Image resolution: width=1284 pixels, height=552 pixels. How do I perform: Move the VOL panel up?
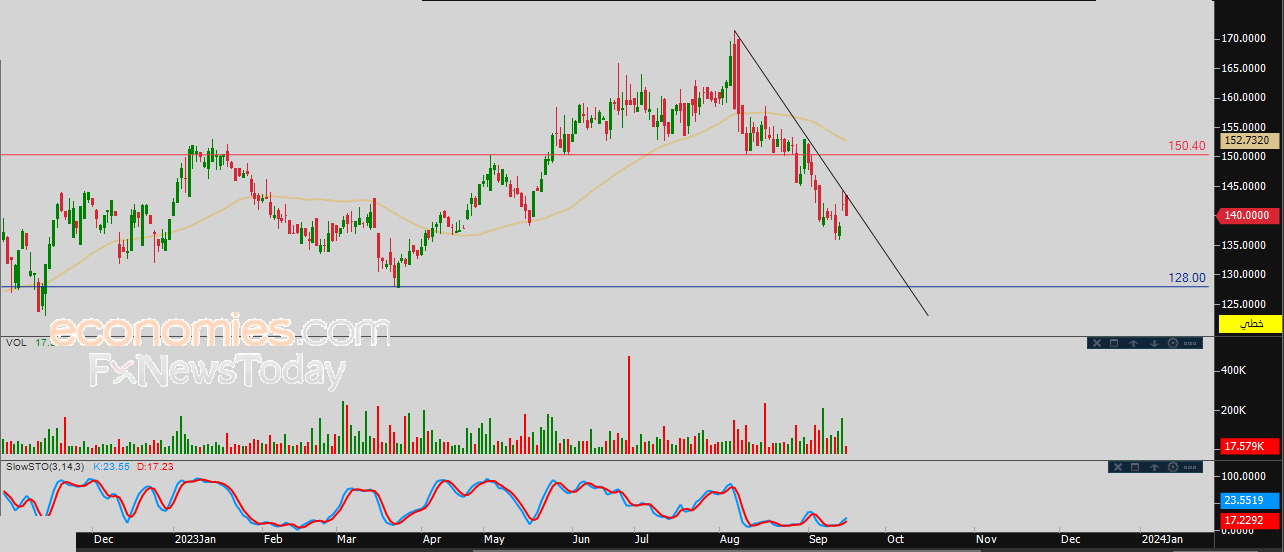pos(1133,343)
